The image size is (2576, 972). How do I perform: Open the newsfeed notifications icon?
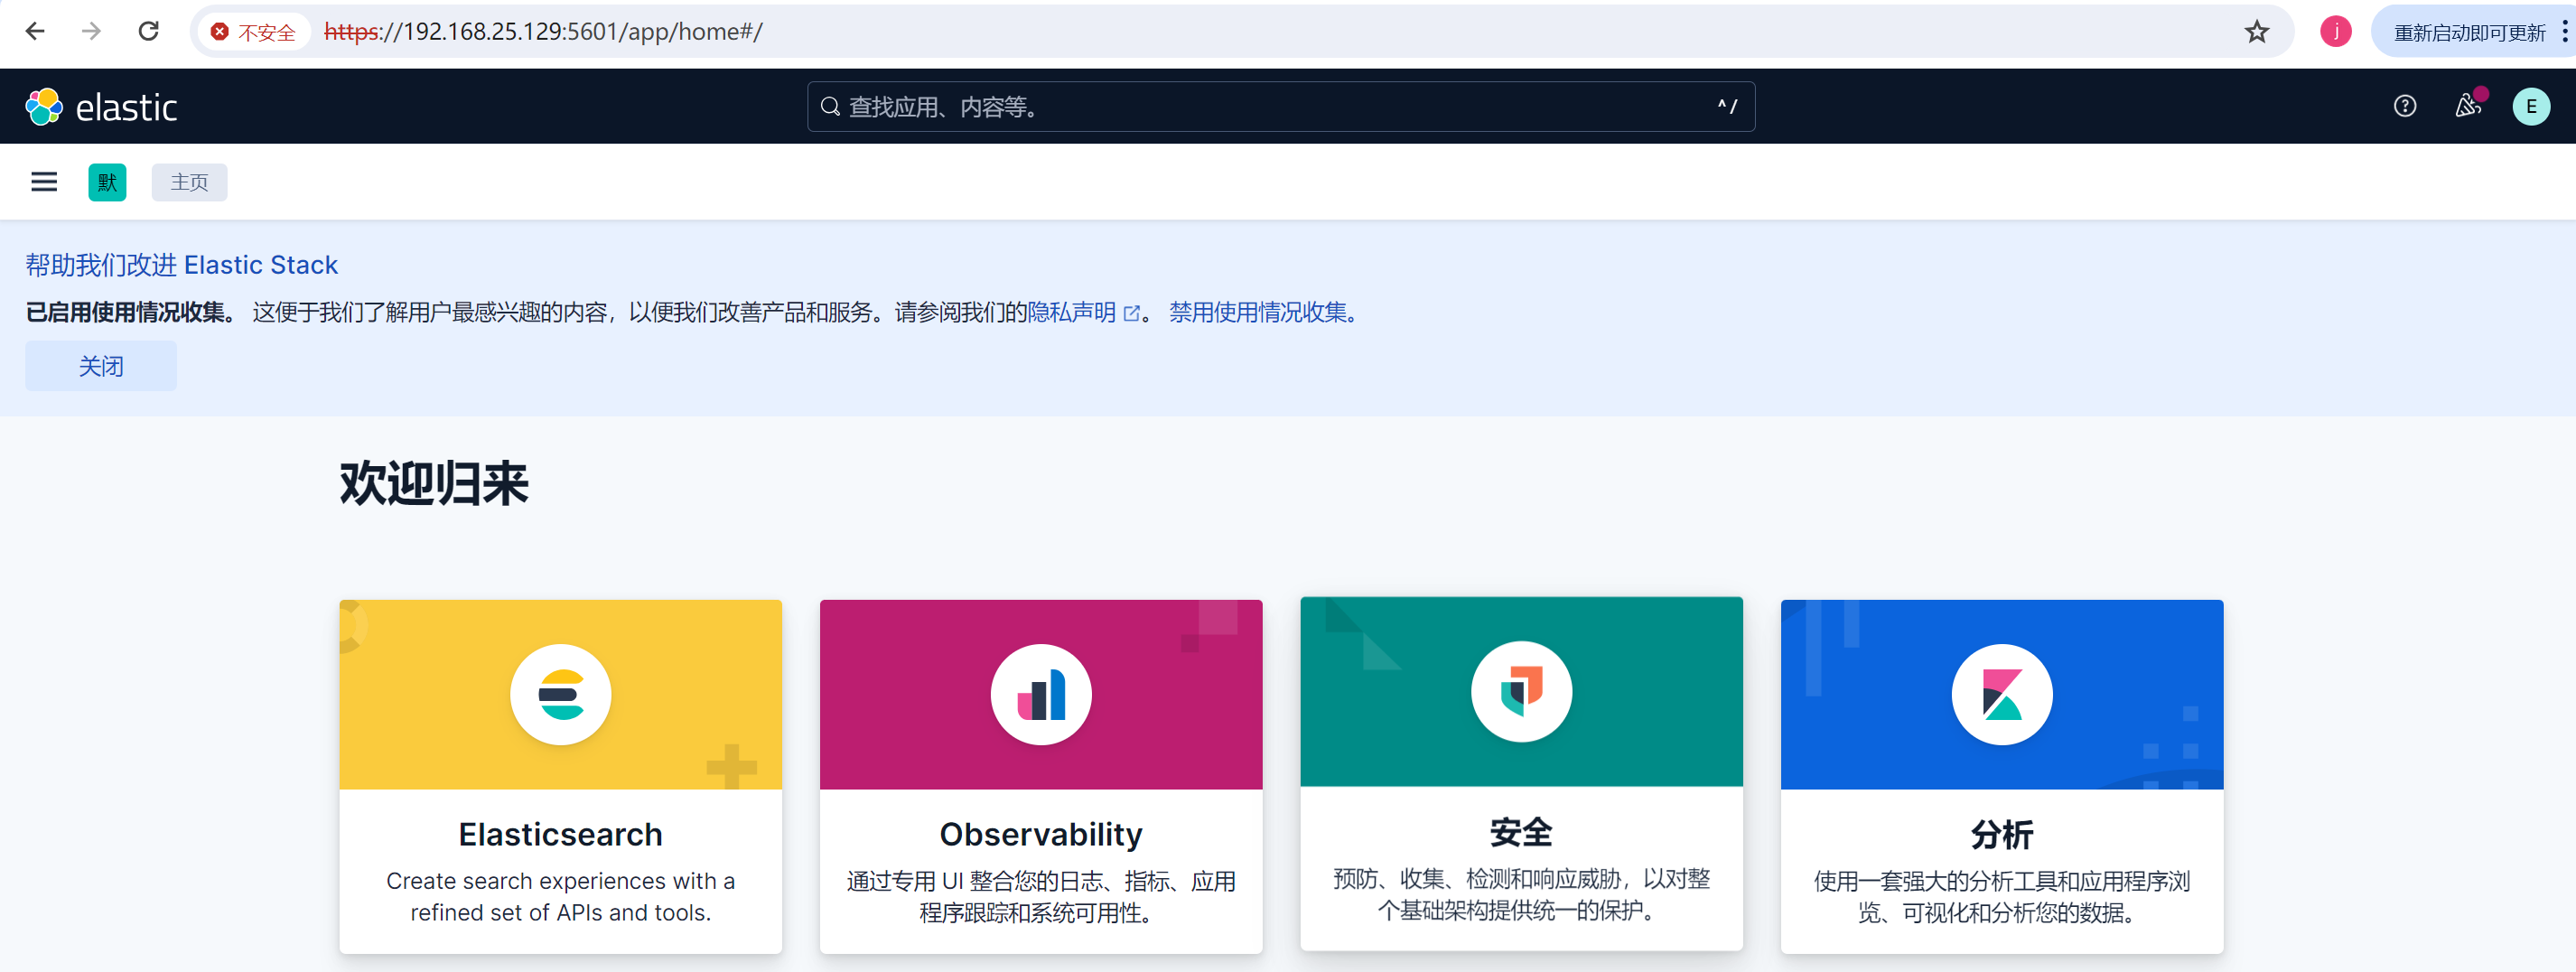click(x=2468, y=106)
